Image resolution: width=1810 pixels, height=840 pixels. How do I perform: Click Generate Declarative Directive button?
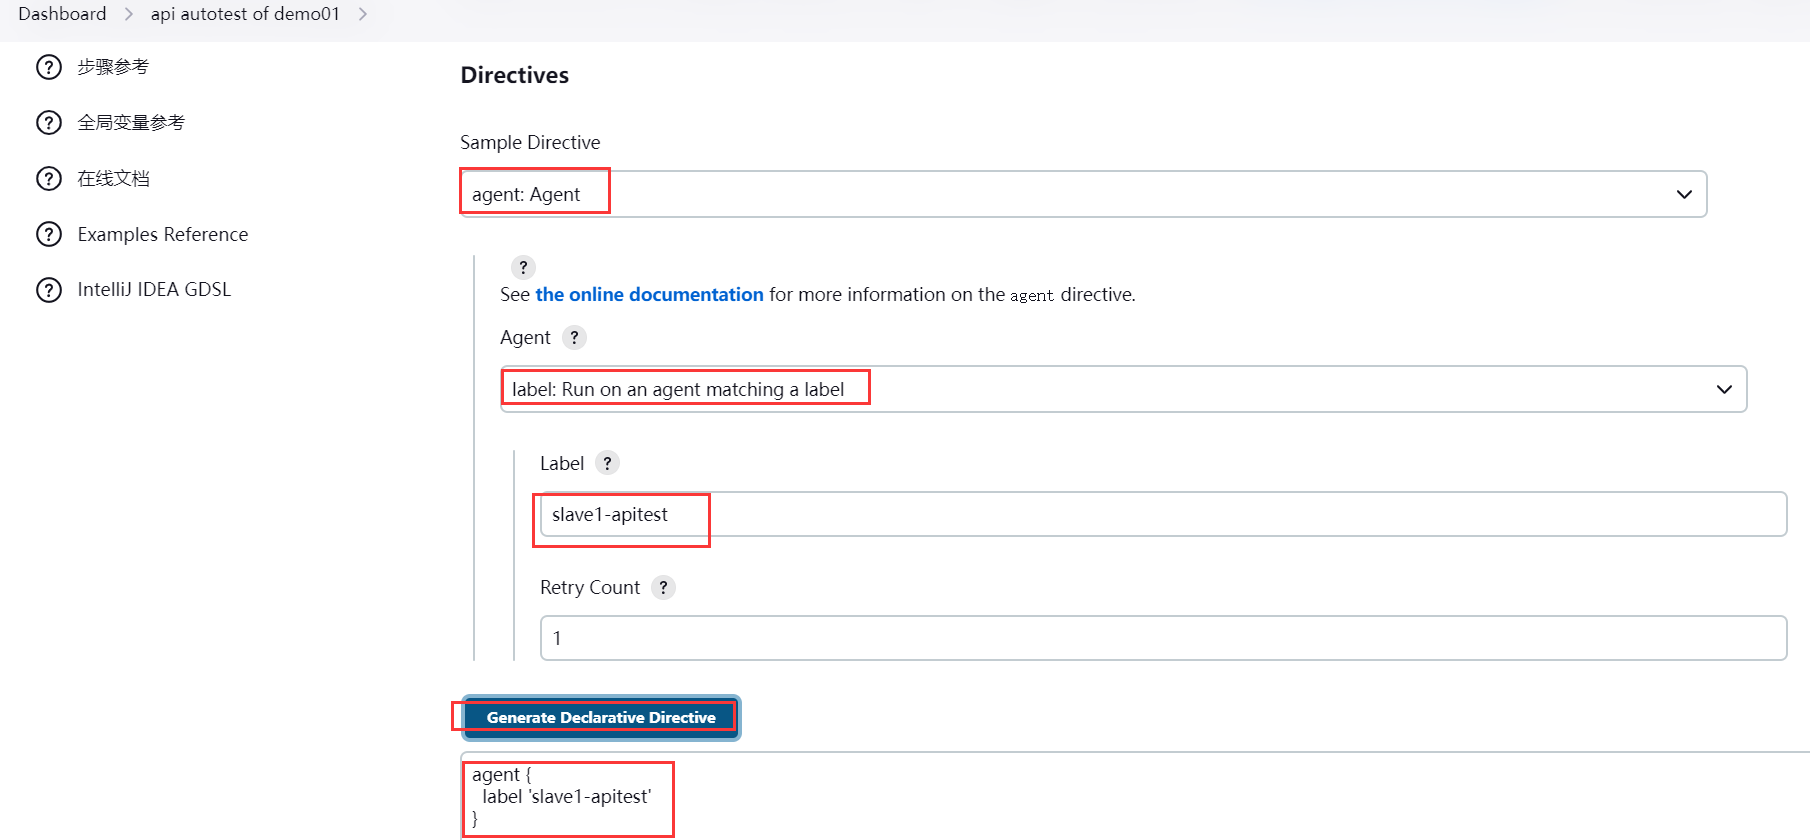[x=601, y=717]
